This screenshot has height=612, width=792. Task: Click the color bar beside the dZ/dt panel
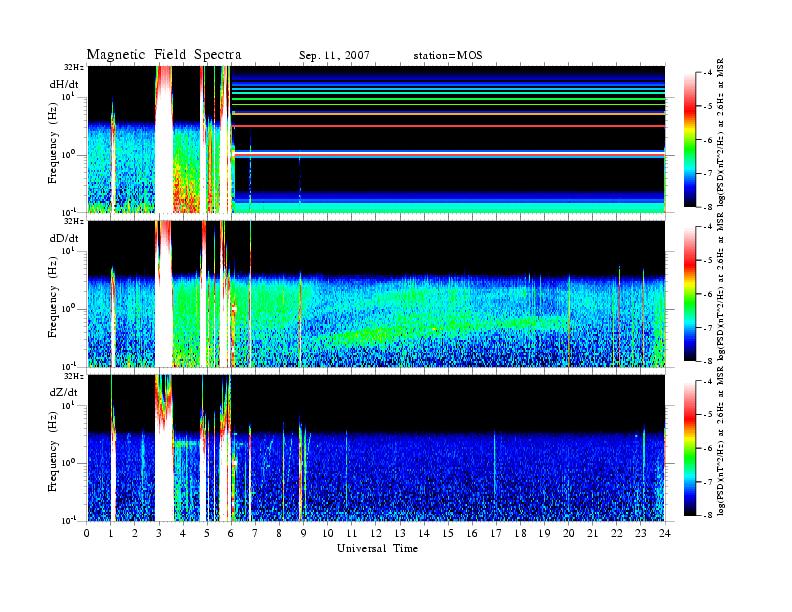(689, 448)
